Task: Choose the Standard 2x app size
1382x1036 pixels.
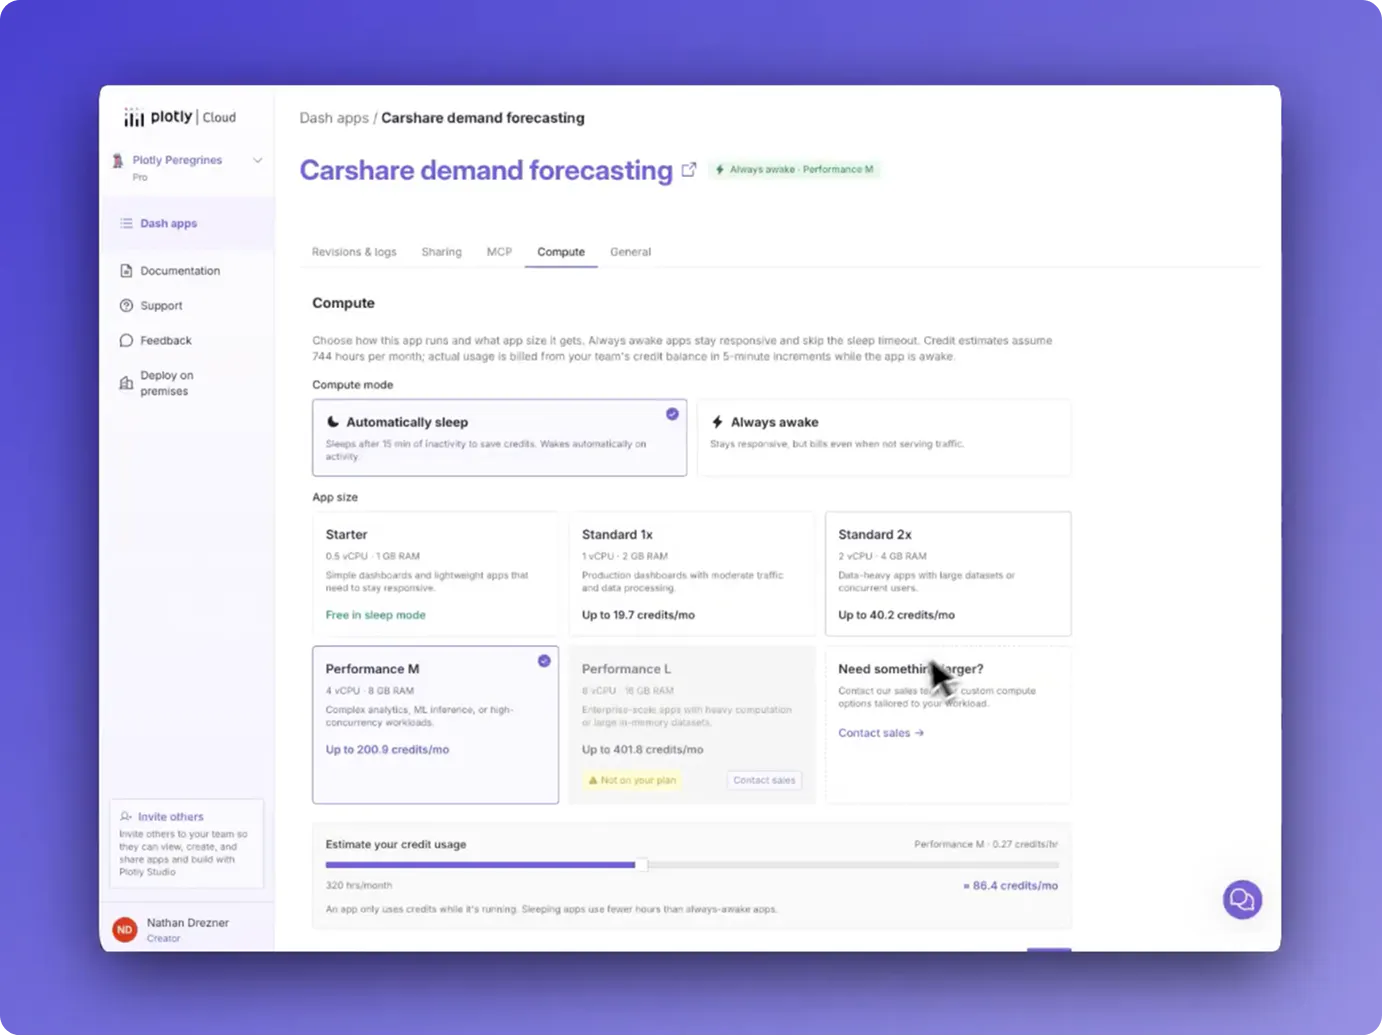Action: click(x=948, y=574)
